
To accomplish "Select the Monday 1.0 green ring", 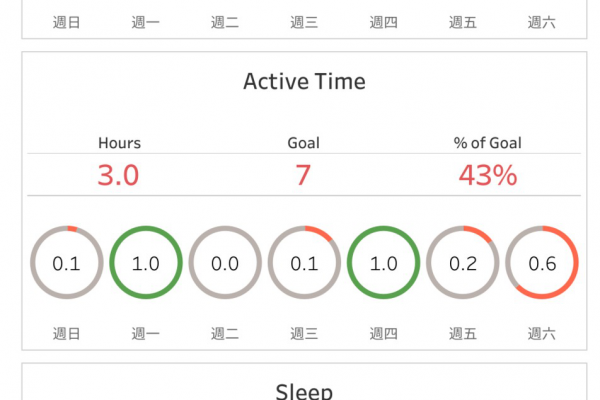I will click(x=146, y=263).
